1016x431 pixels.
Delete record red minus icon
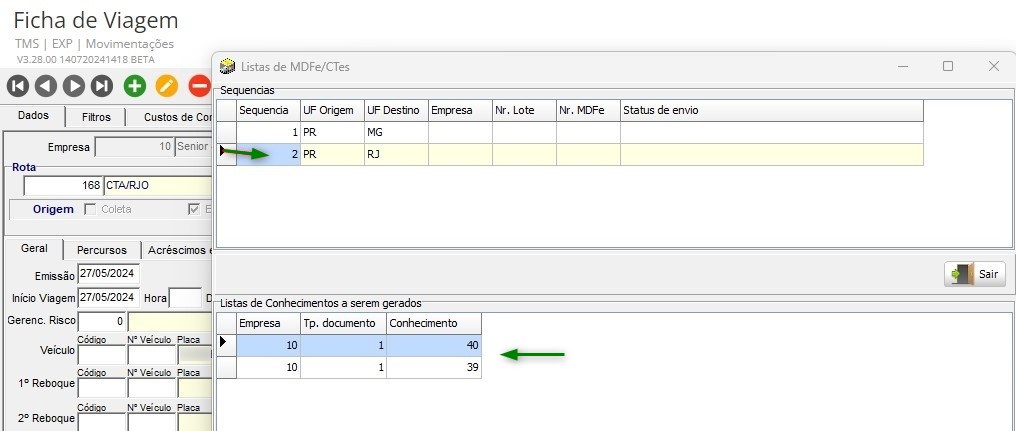click(200, 86)
